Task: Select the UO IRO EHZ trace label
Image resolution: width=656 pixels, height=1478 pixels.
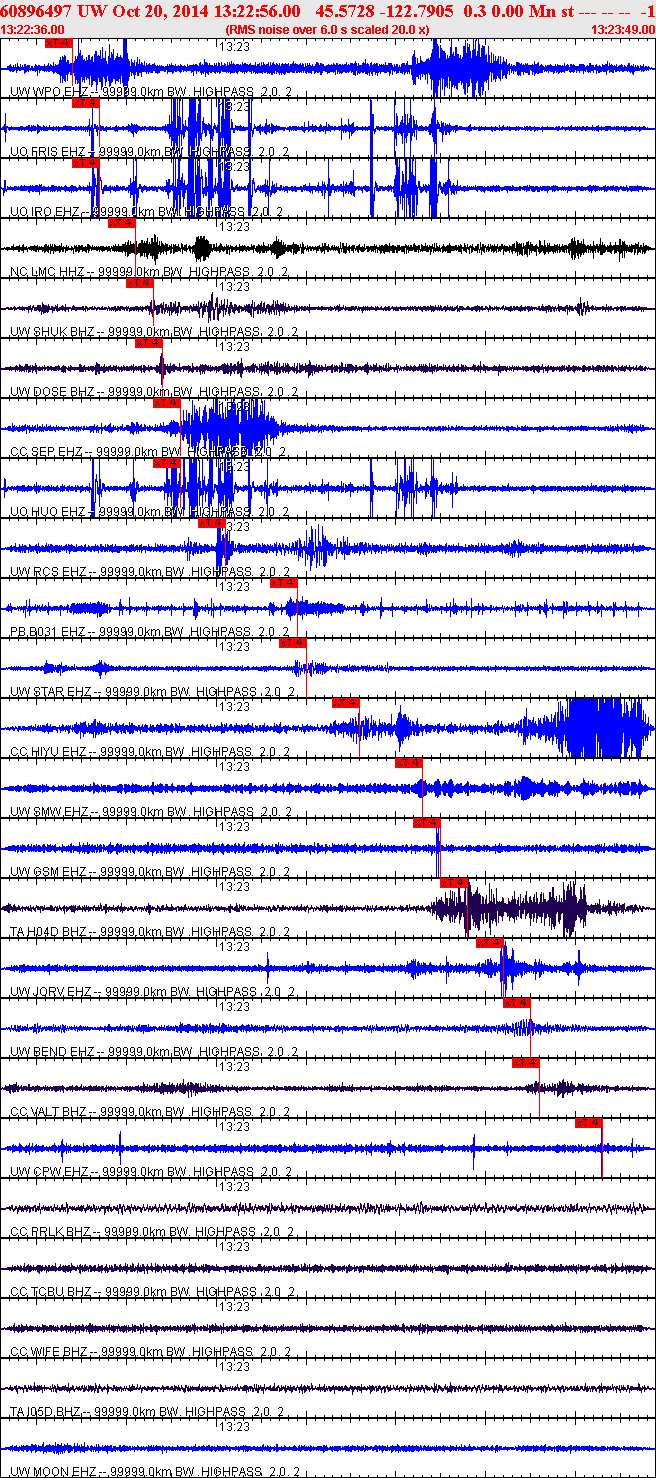Action: coord(146,212)
